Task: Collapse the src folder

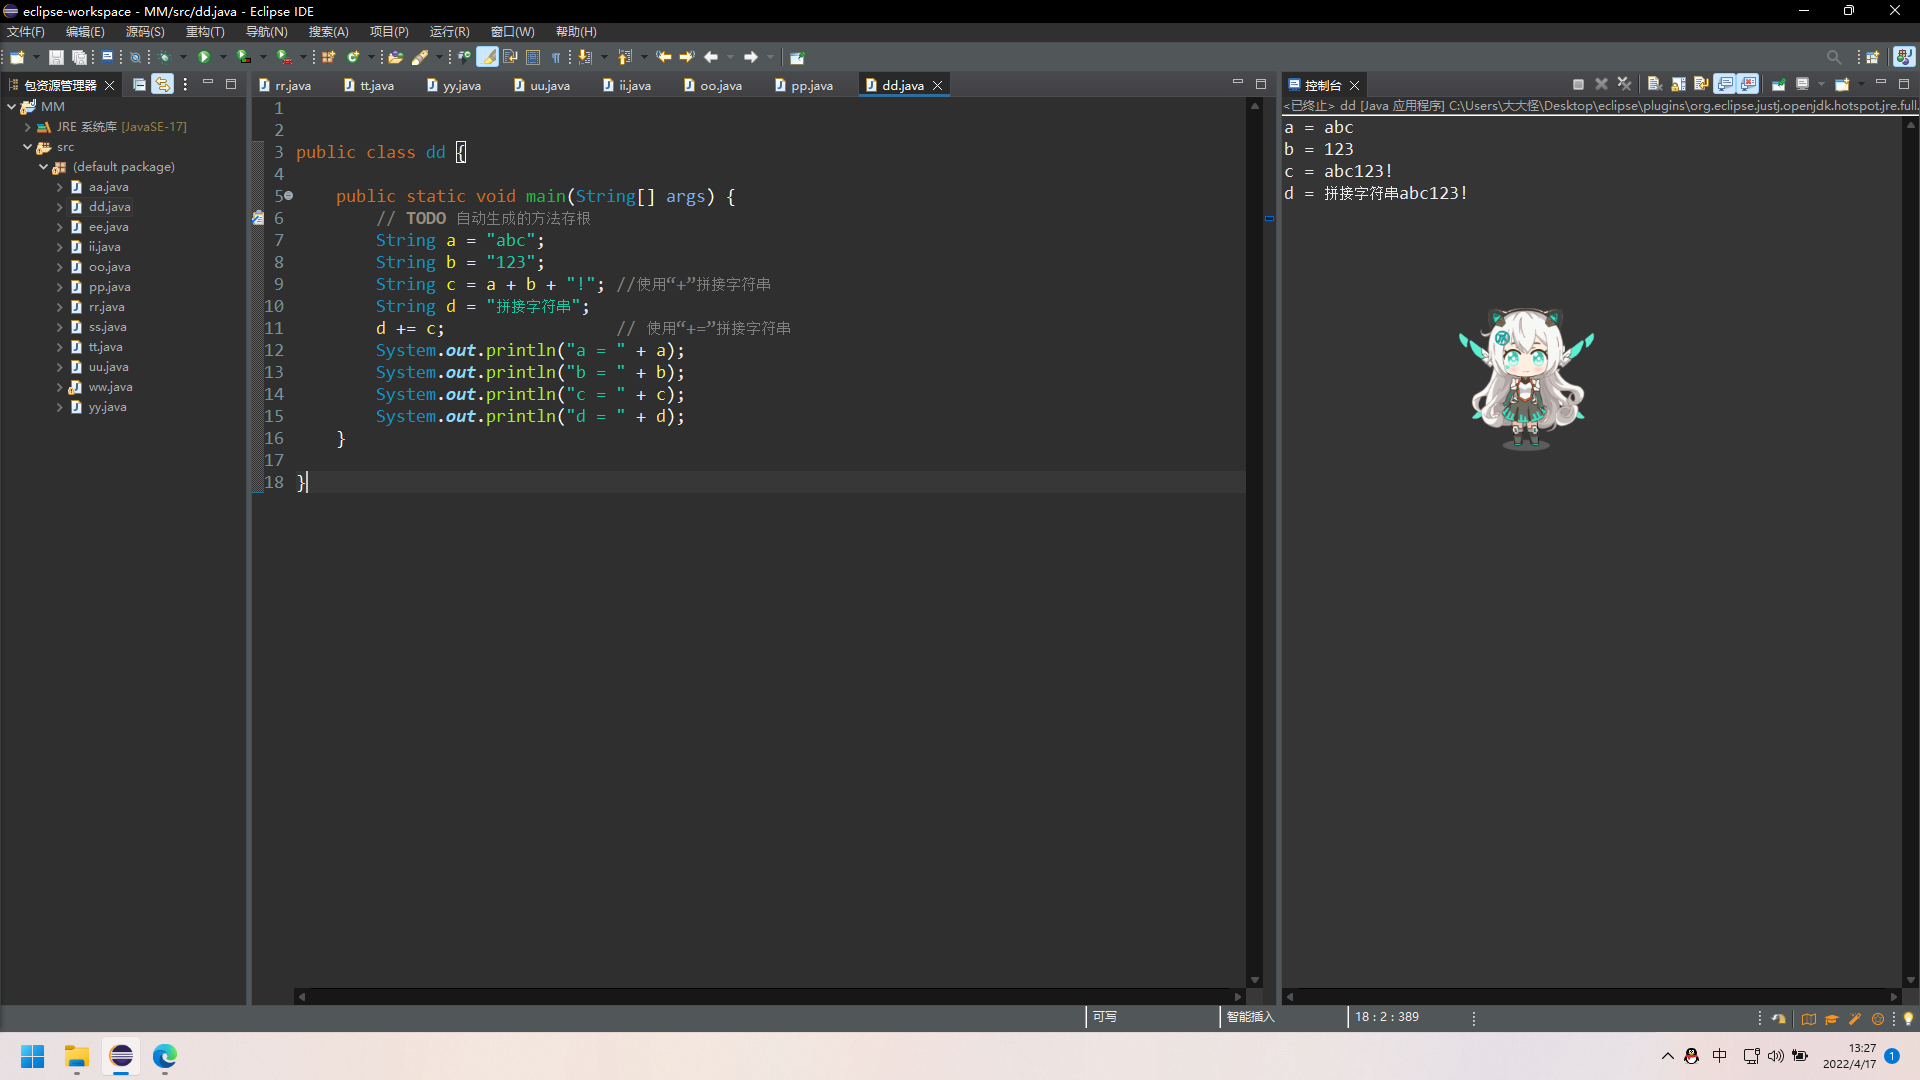Action: pos(28,147)
